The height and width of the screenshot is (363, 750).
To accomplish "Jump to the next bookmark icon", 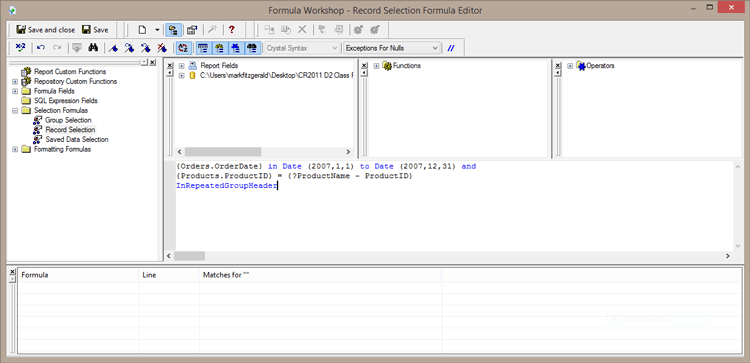I will click(x=129, y=47).
